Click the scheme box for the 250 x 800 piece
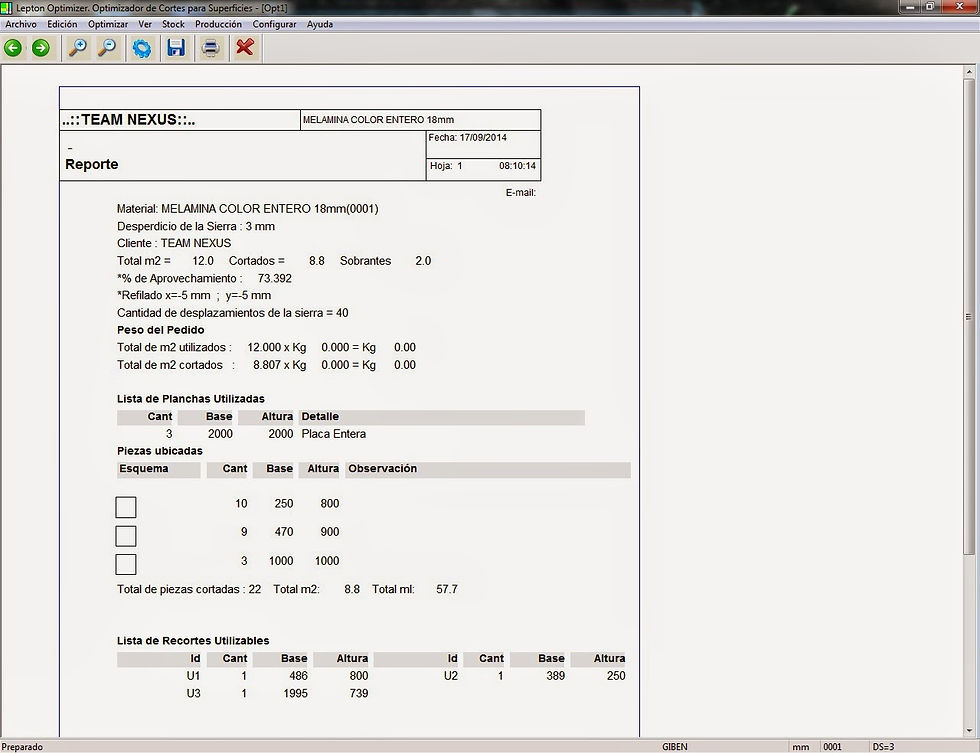 pos(126,507)
